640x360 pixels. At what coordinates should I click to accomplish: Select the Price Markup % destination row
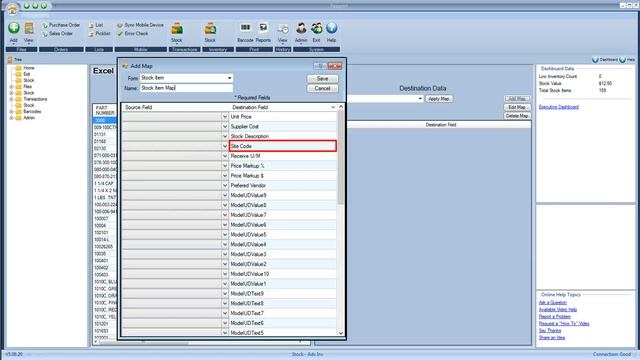click(x=282, y=166)
